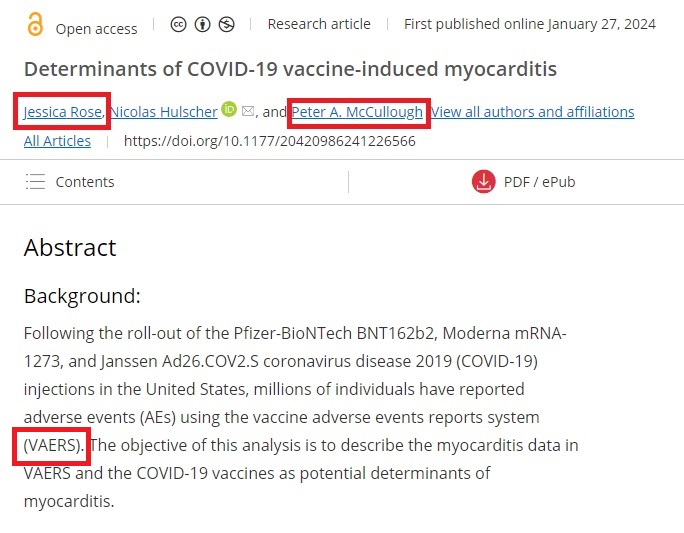The height and width of the screenshot is (533, 684).
Task: Click the orange open access padlock icon
Action: coord(37,26)
